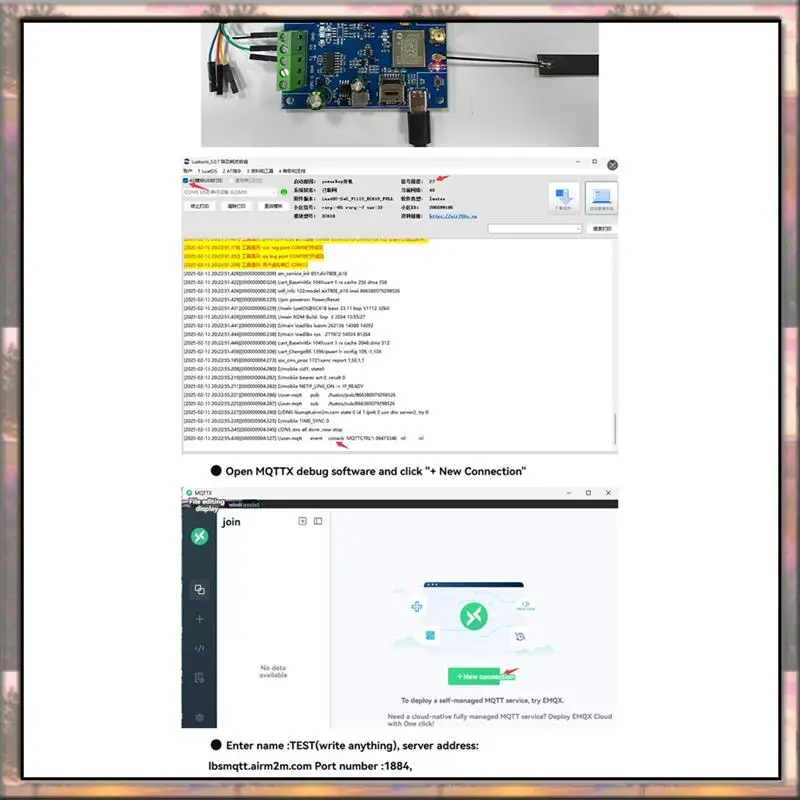Toggle the 4G module USB print checkbox
This screenshot has height=800, width=800.
[x=185, y=181]
